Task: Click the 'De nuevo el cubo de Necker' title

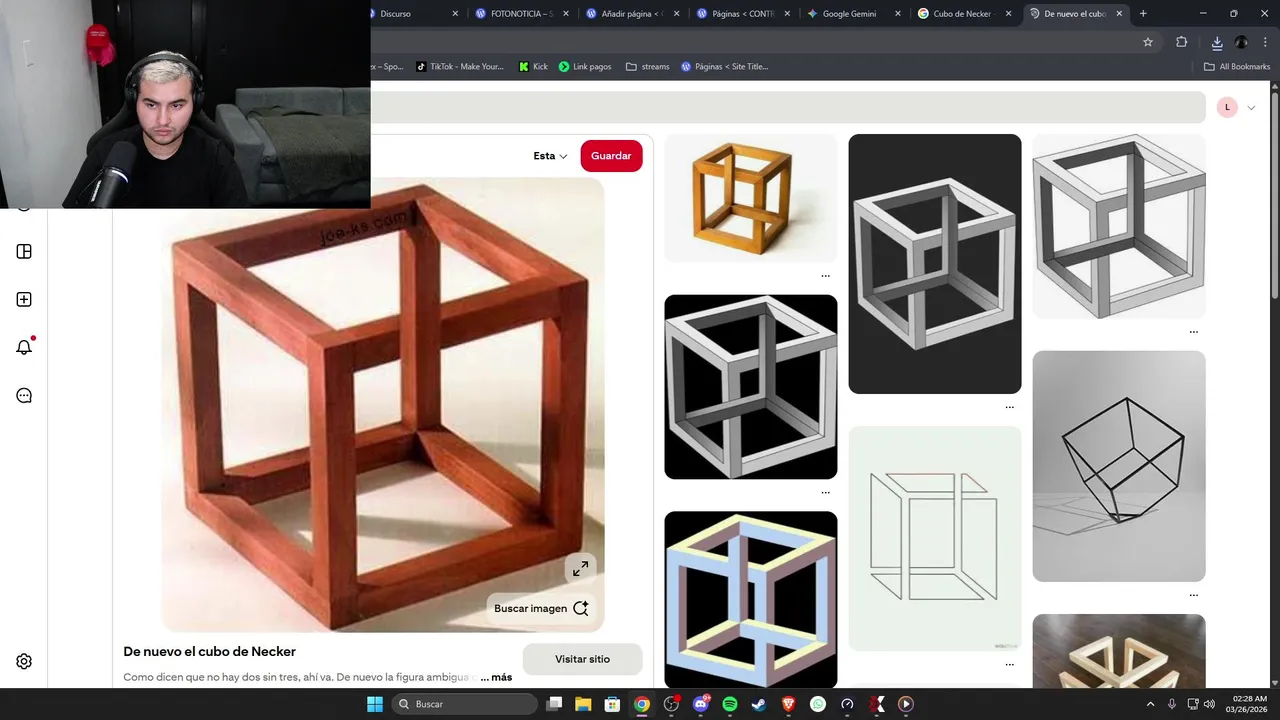Action: click(210, 652)
